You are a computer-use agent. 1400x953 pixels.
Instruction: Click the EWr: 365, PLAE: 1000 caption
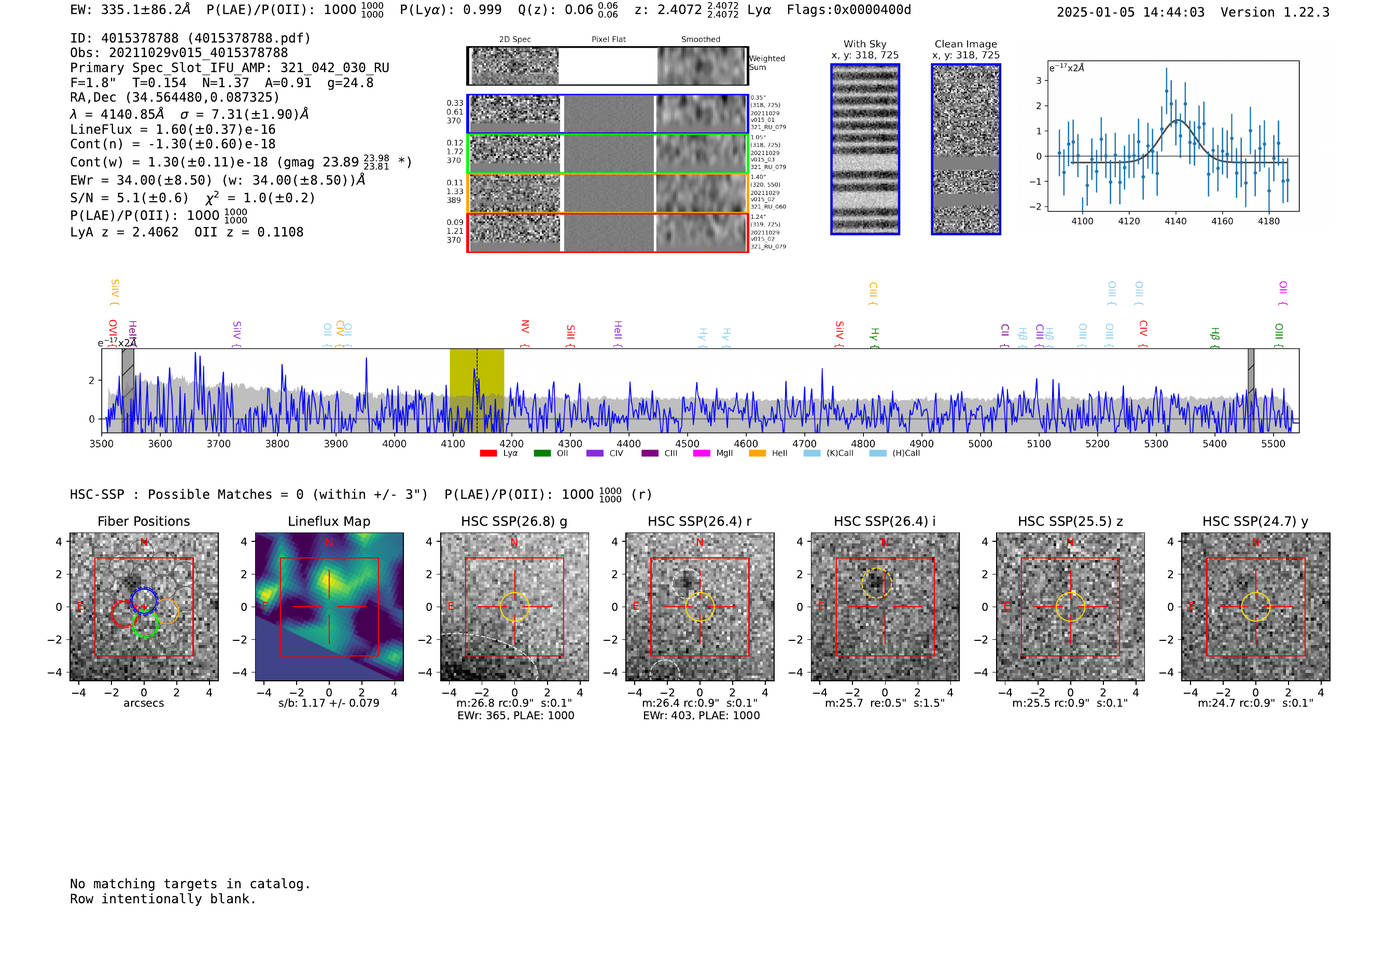(515, 716)
